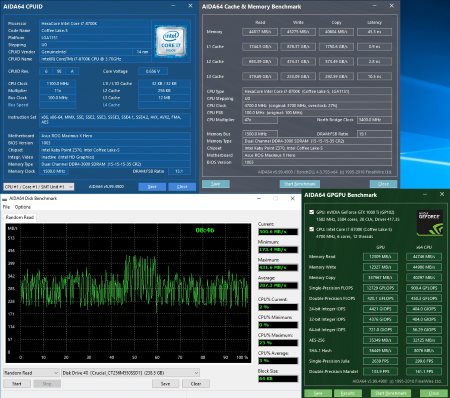Toggle the CPU Intel Core i7-8700K checkbox

(x=311, y=229)
